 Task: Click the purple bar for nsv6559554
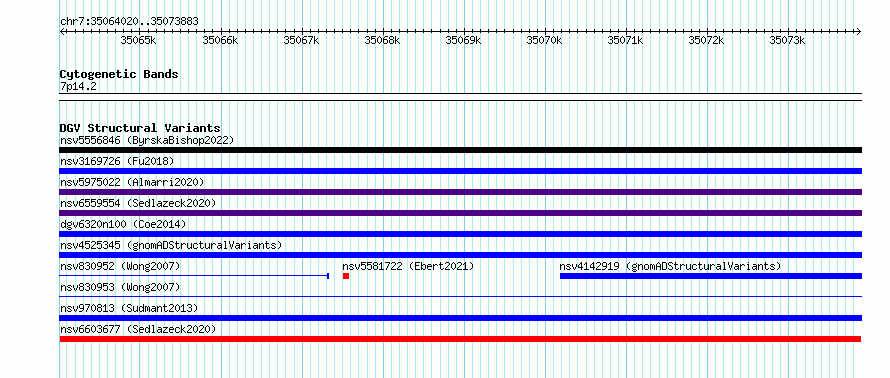460,213
